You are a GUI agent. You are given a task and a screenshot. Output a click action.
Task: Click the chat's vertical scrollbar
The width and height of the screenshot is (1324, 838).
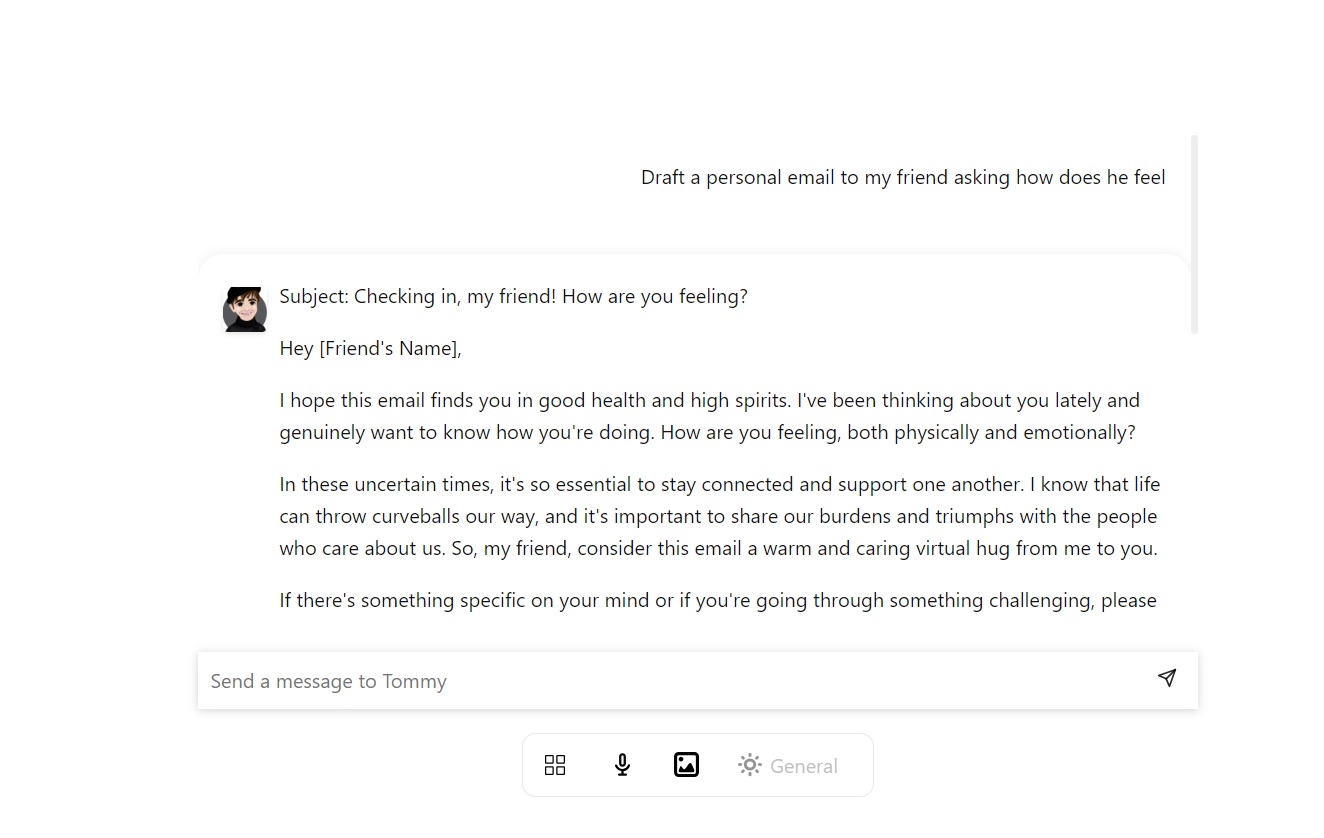(x=1194, y=234)
